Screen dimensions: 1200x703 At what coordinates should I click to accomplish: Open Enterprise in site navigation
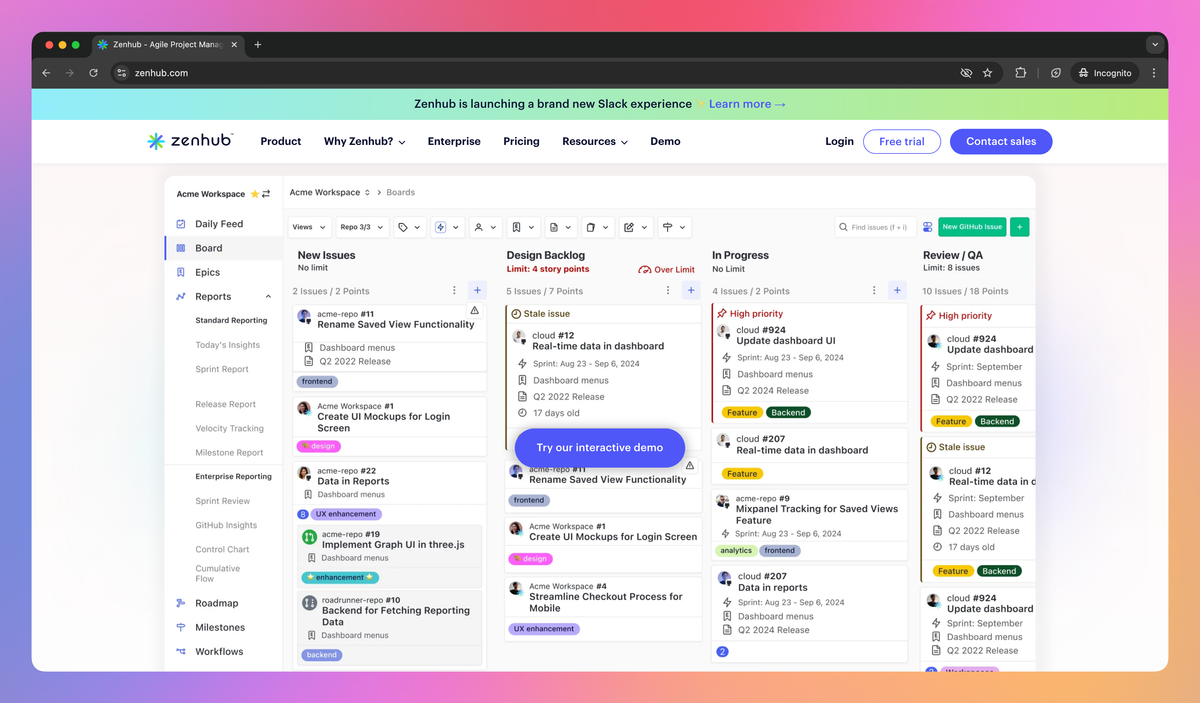pos(454,142)
